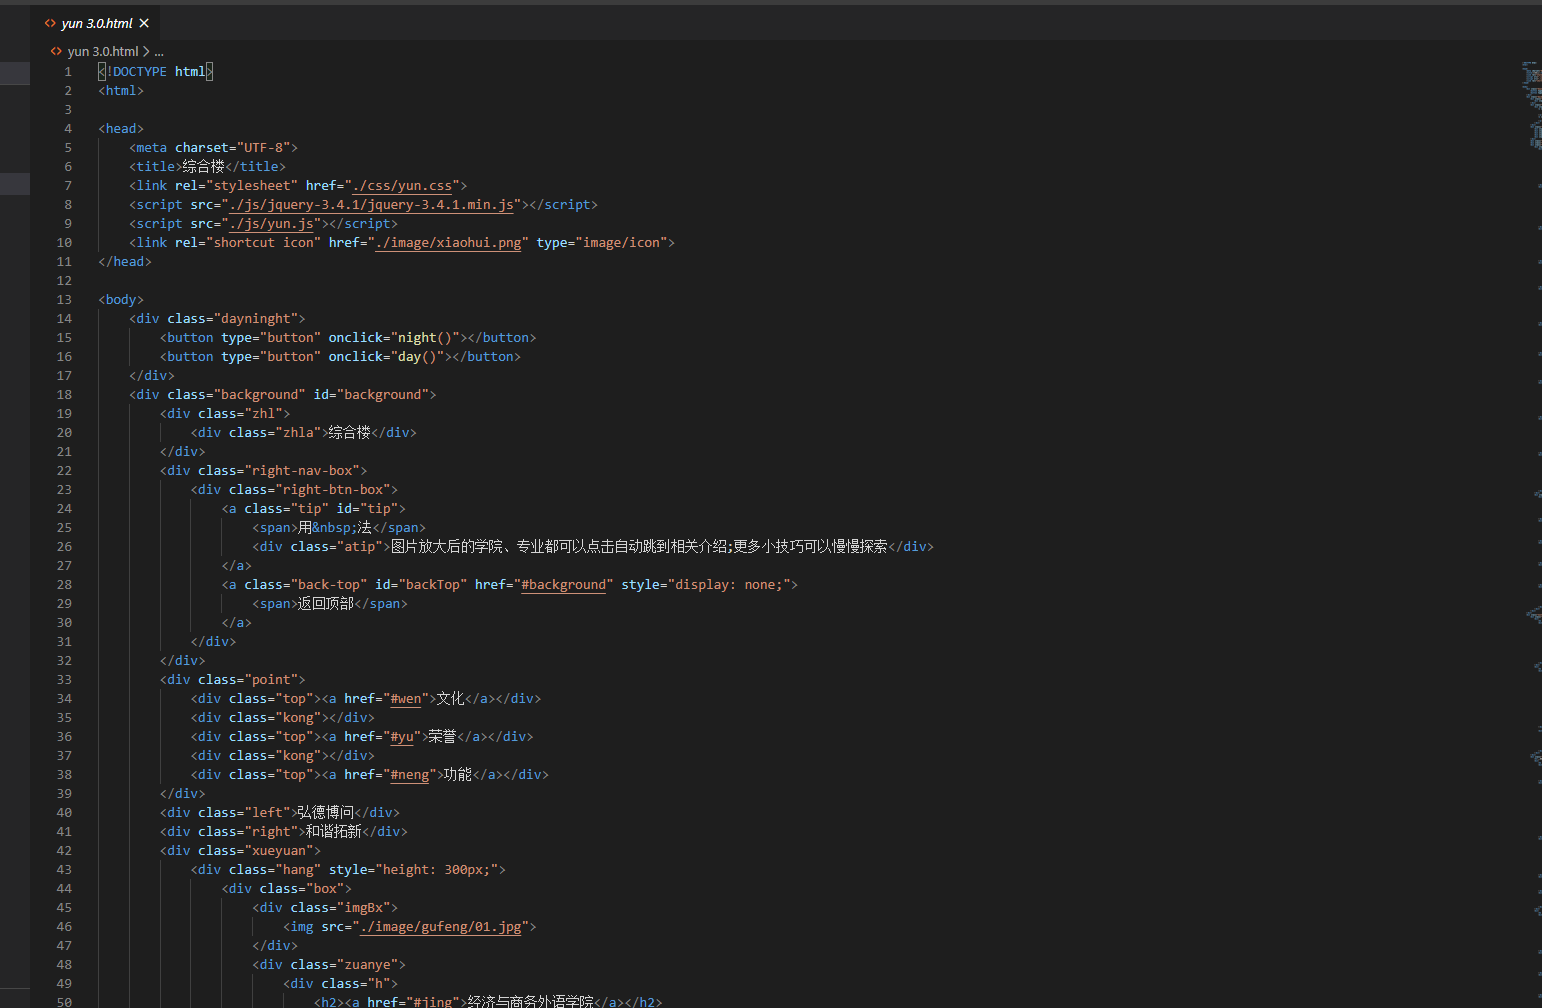The width and height of the screenshot is (1542, 1008).
Task: Click the yun 3.0.html breadcrumb item
Action: pyautogui.click(x=103, y=51)
